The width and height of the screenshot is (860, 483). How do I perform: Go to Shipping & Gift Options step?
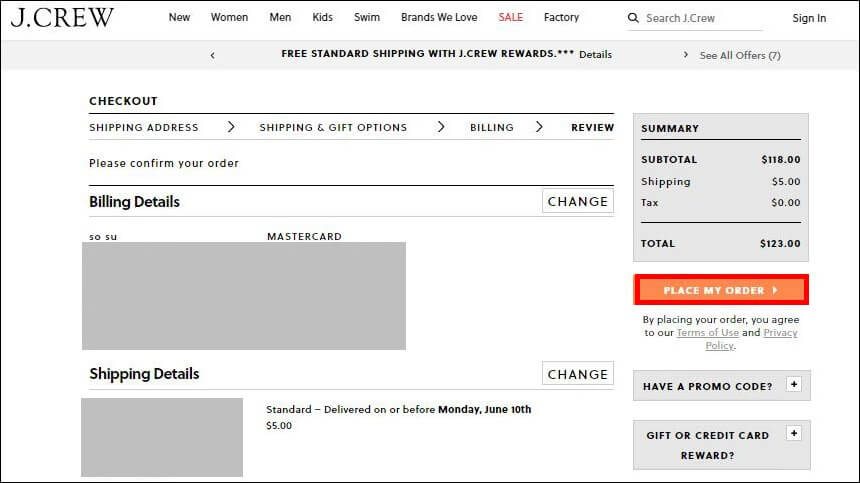(333, 127)
